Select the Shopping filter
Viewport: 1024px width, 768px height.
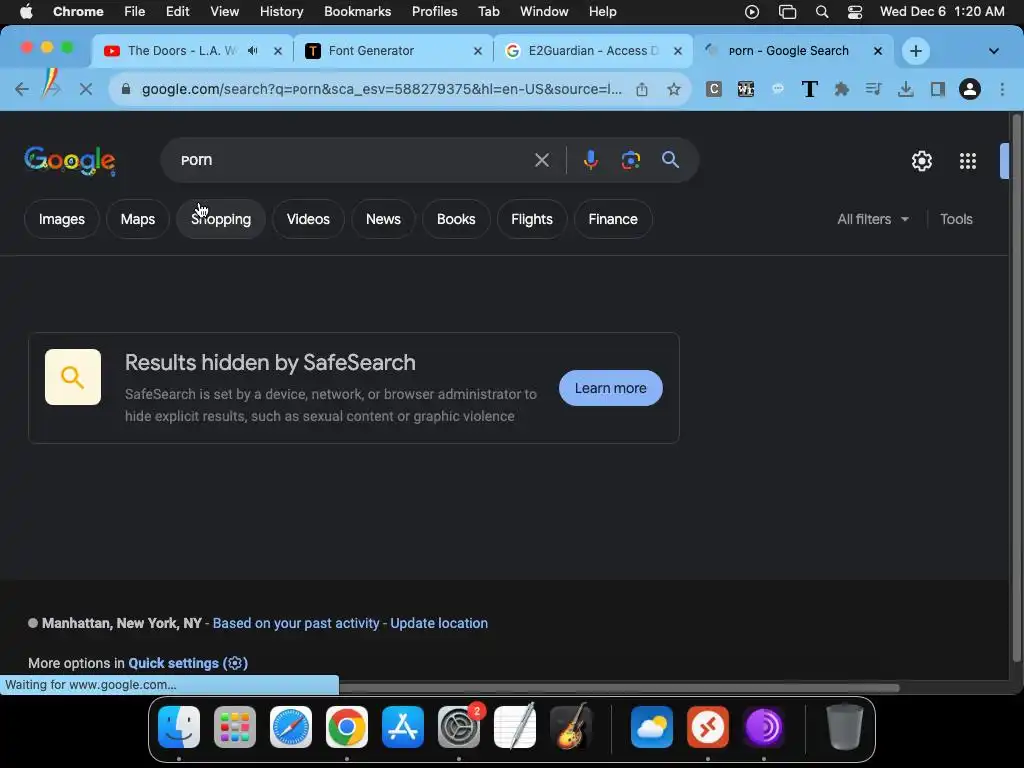pos(221,219)
